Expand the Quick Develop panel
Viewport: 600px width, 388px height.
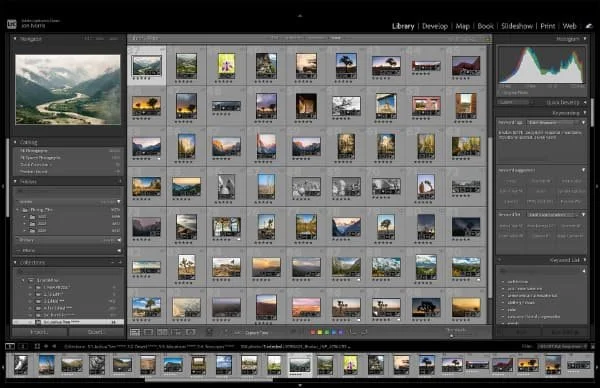(x=585, y=103)
